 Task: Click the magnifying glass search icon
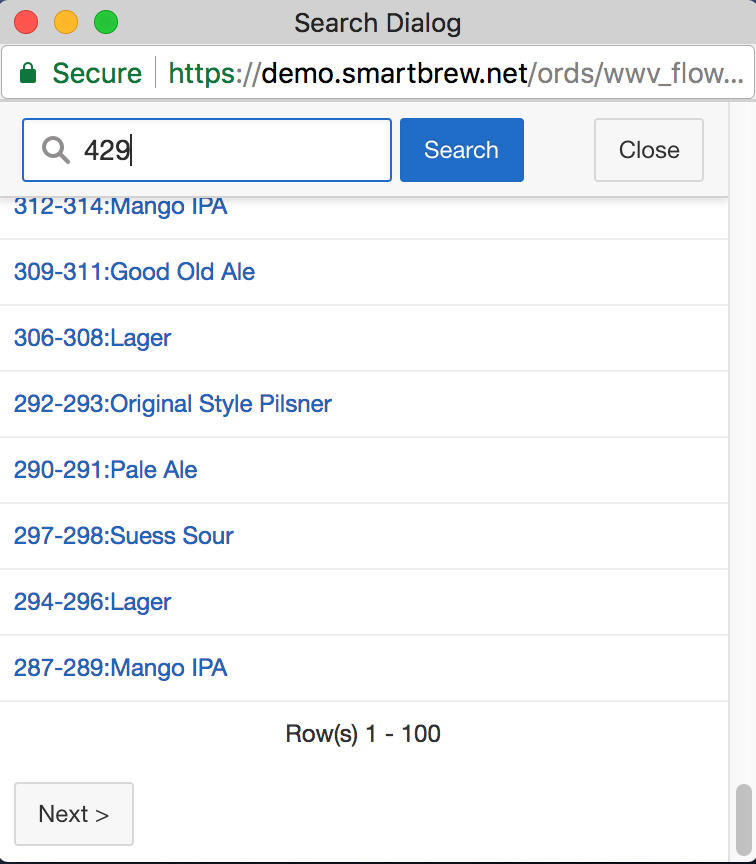[55, 150]
